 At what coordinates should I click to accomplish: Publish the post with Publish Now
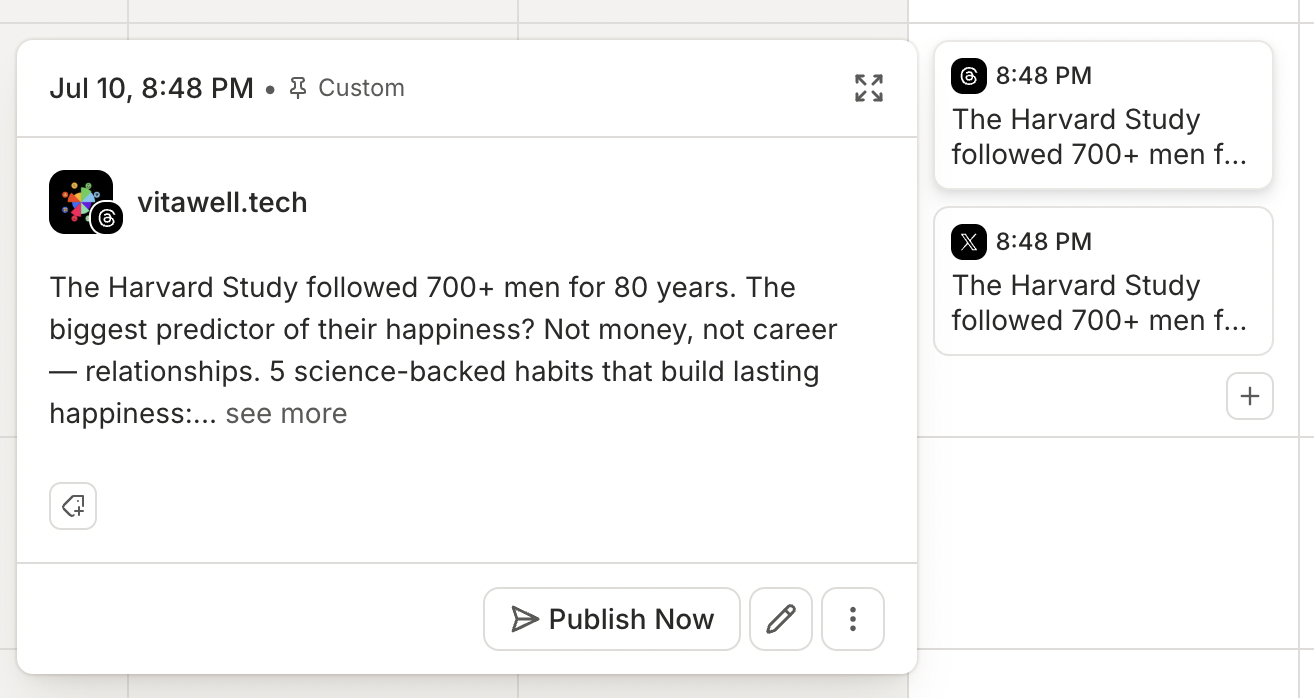[x=612, y=619]
